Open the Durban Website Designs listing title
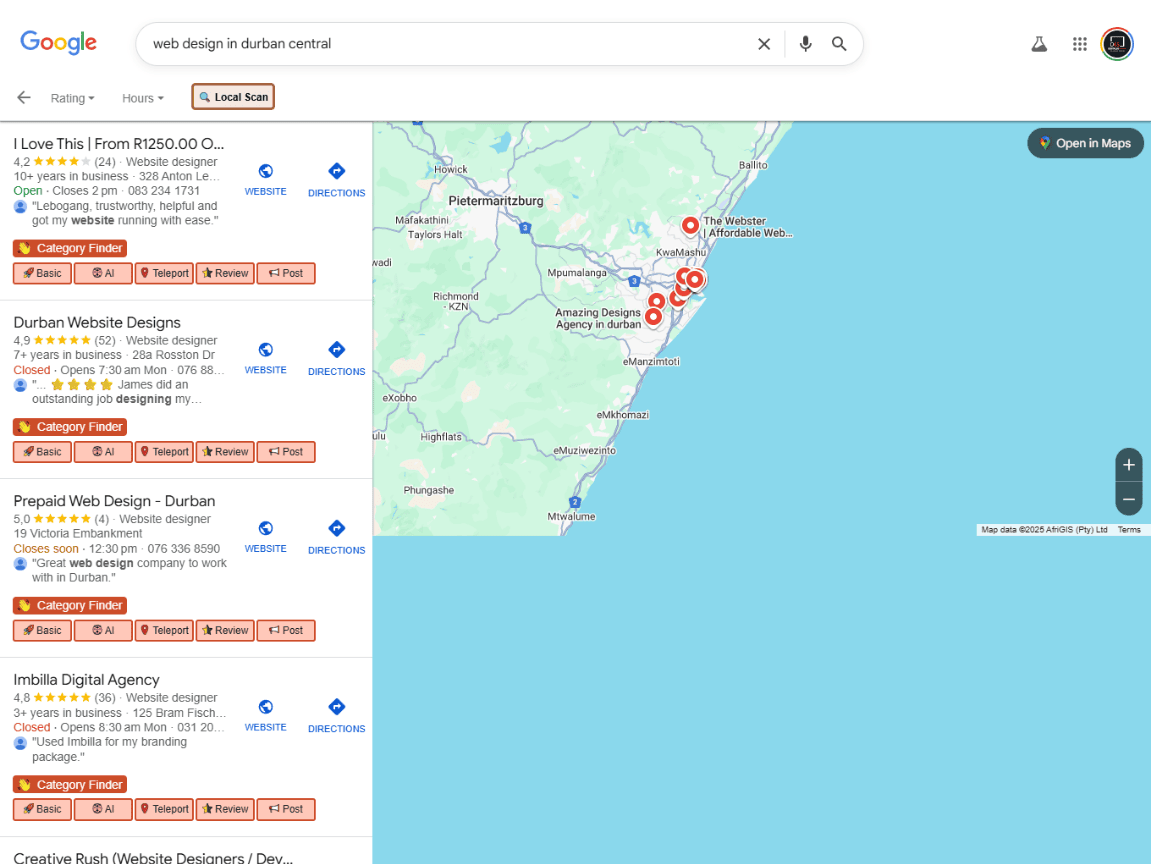 97,322
